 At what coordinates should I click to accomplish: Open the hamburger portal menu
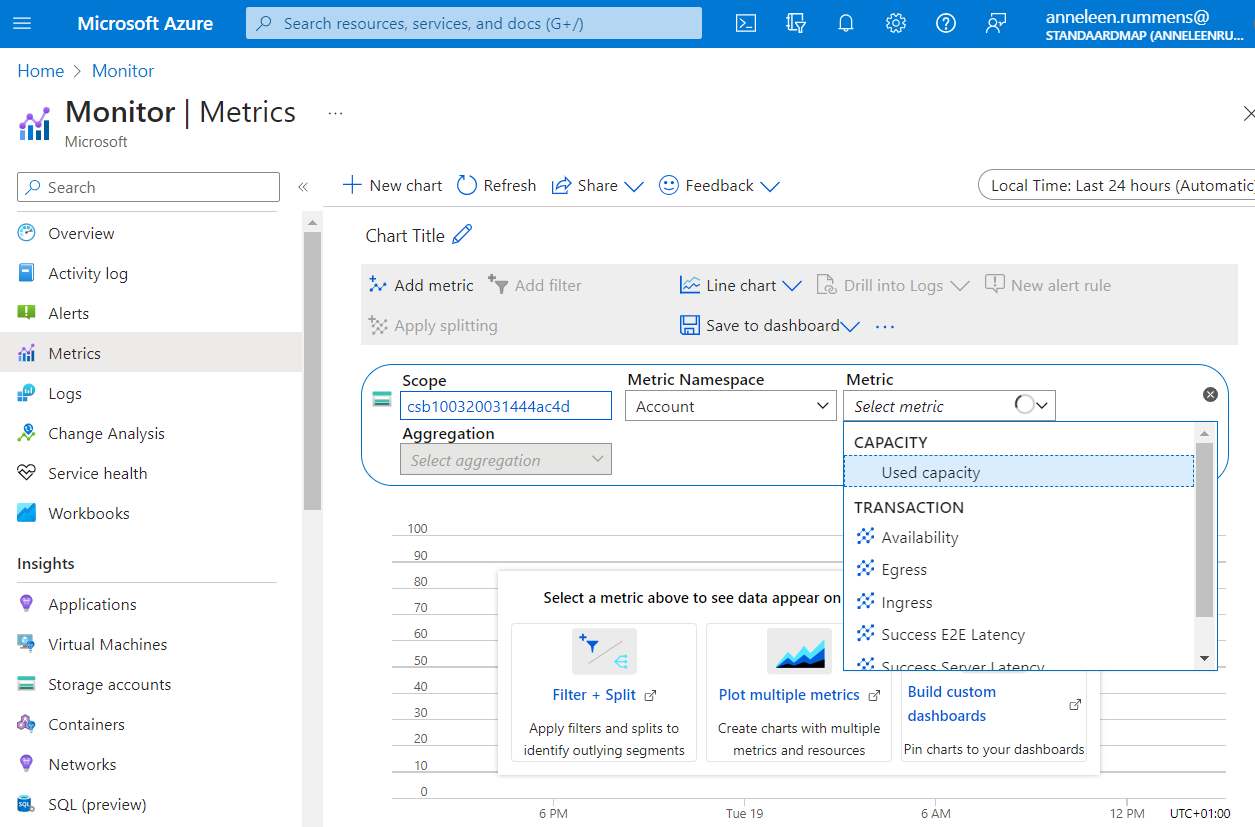coord(22,23)
